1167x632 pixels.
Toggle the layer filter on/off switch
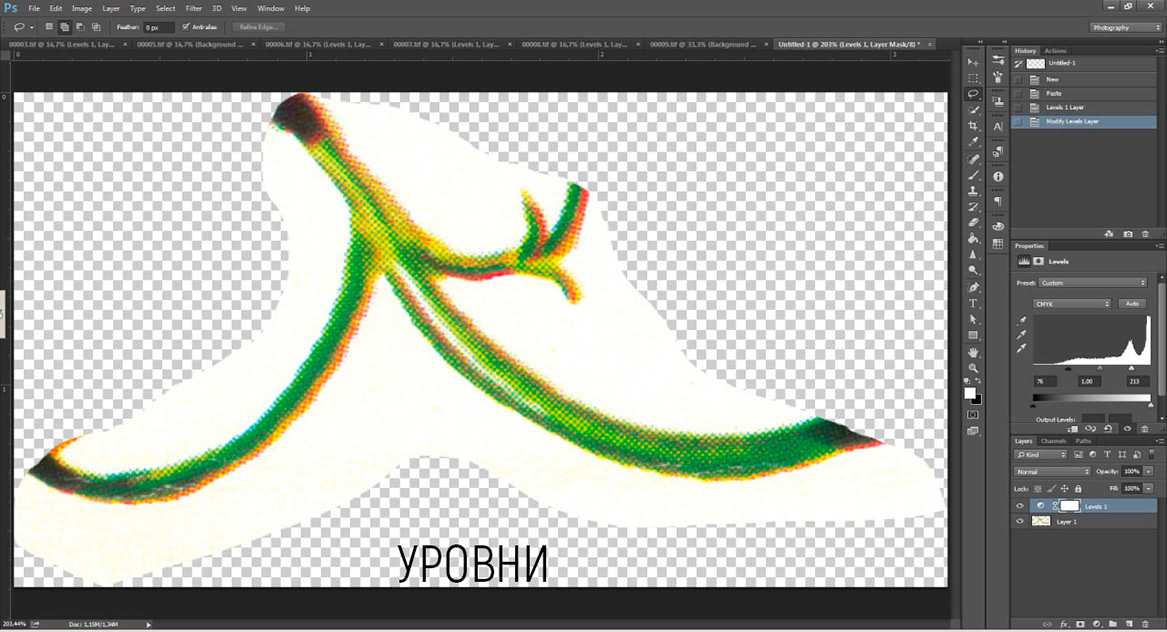click(x=1151, y=454)
